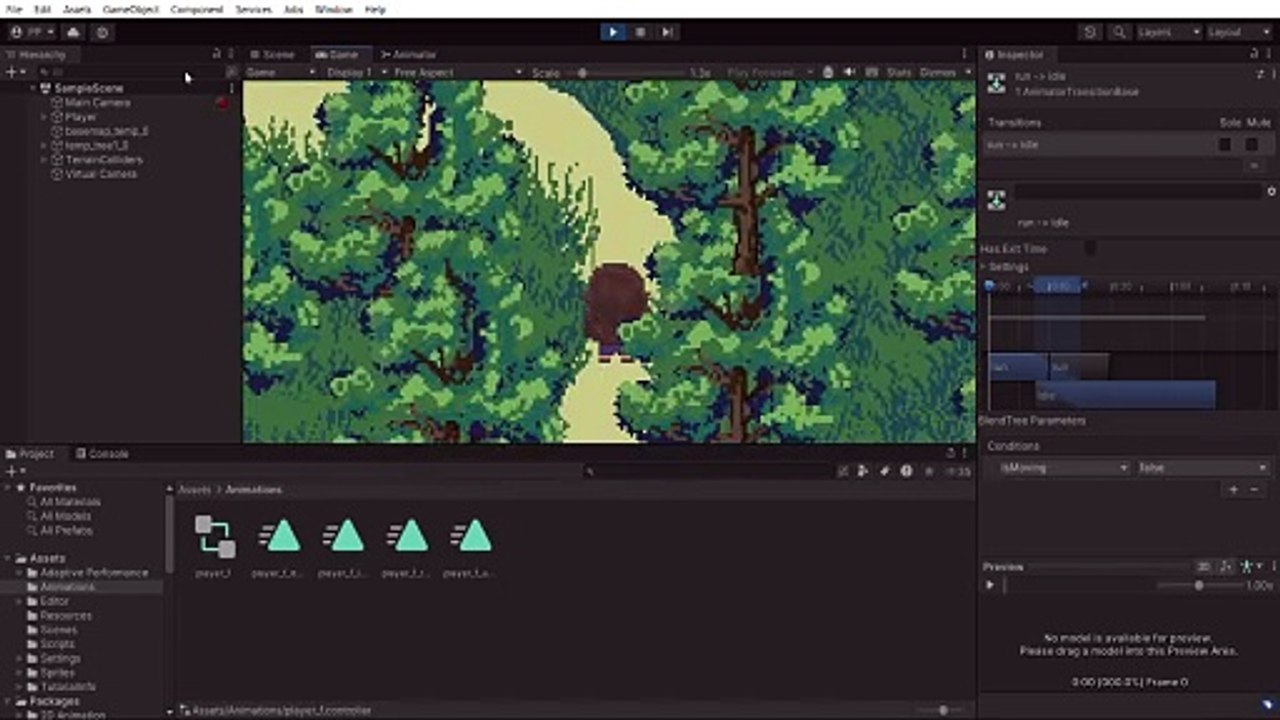
Task: Click the Step forward button next to Pause
Action: (667, 32)
